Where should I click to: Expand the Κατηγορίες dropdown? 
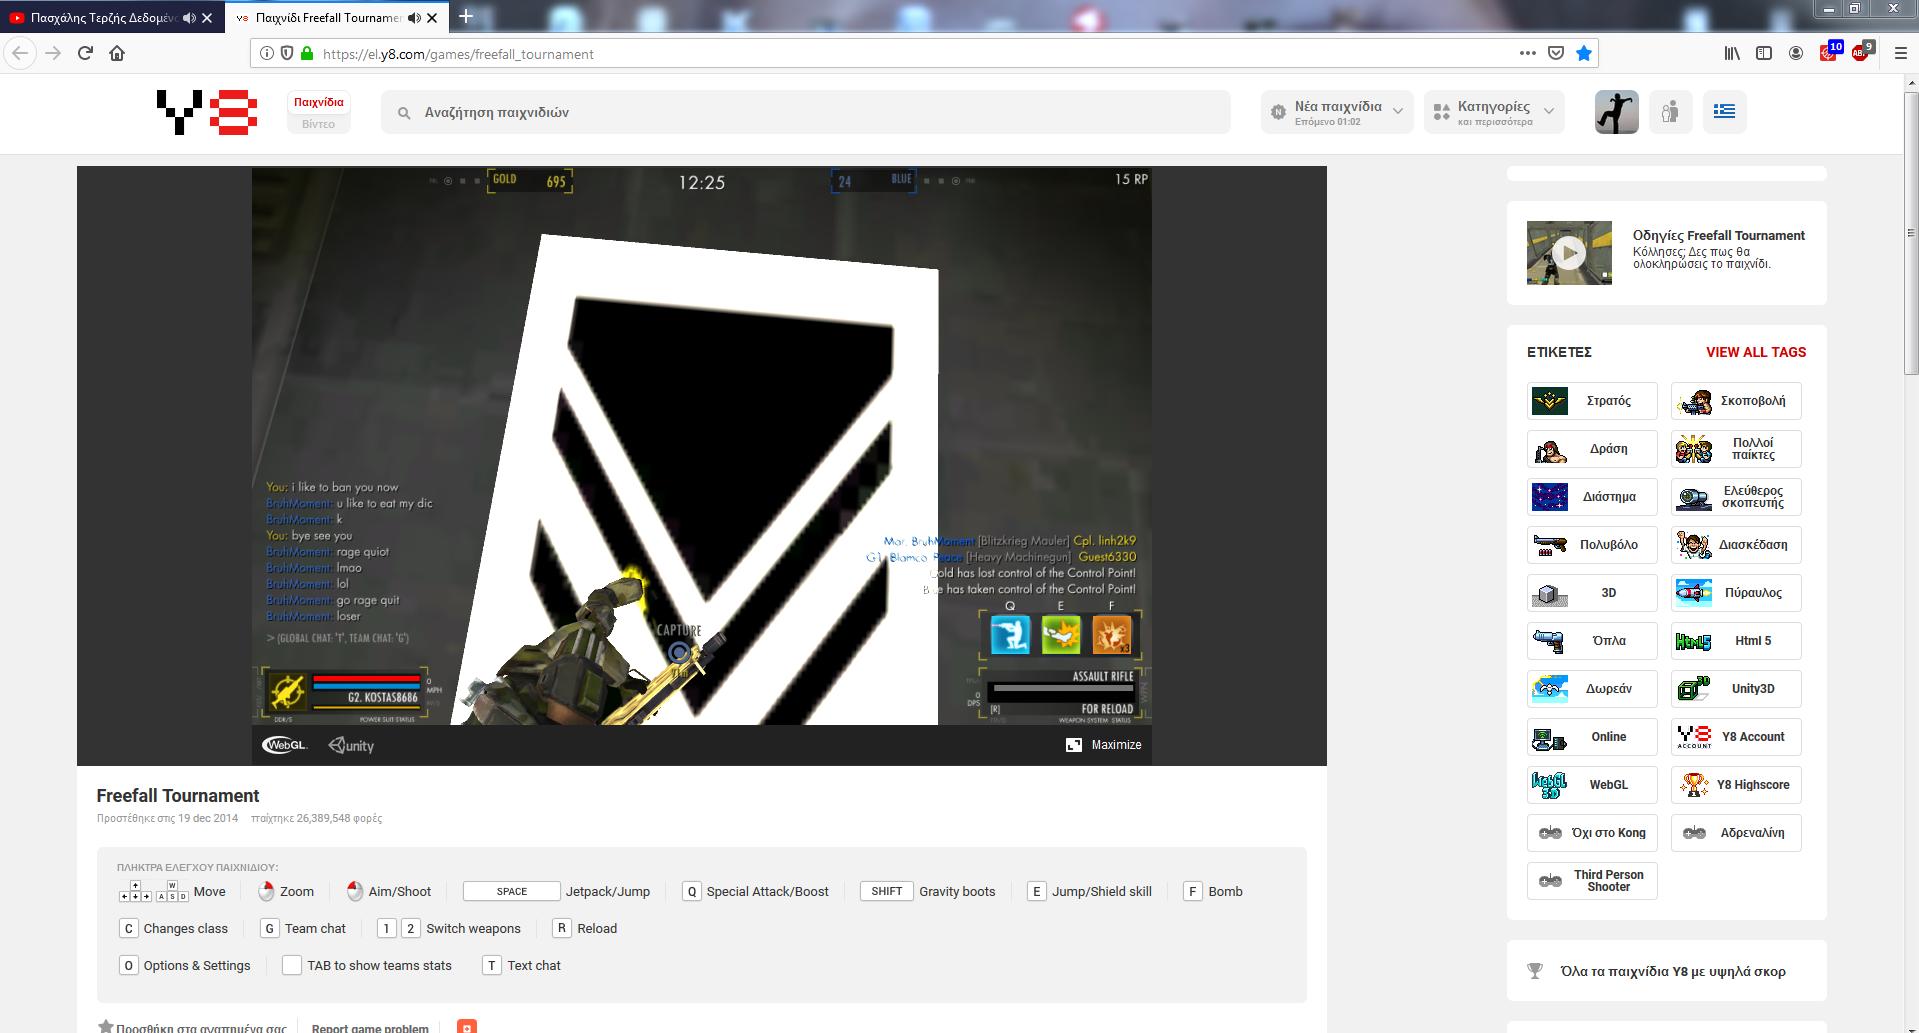coord(1494,112)
